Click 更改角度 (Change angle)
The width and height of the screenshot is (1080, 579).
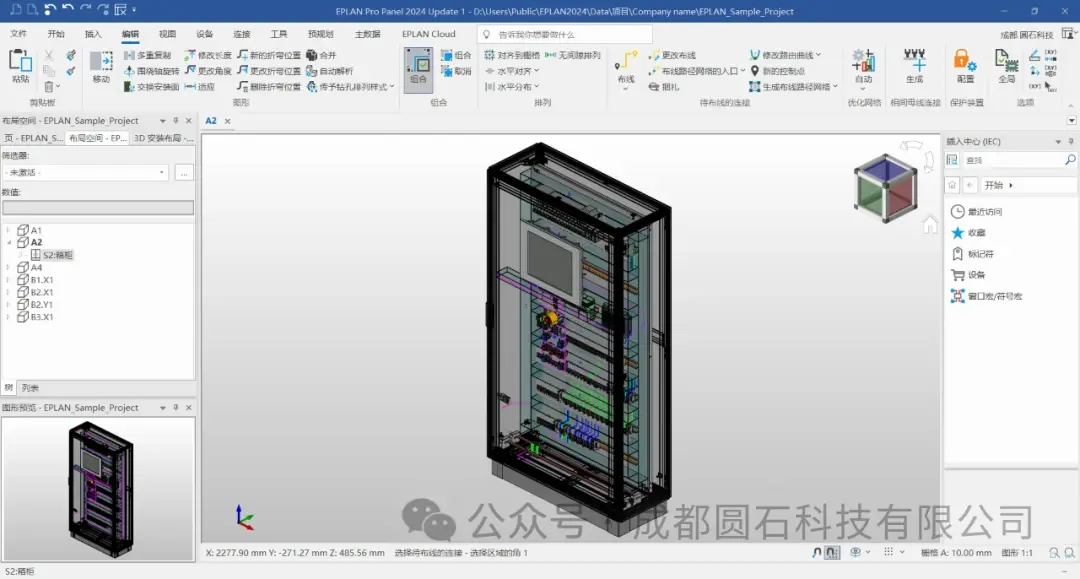pyautogui.click(x=208, y=71)
